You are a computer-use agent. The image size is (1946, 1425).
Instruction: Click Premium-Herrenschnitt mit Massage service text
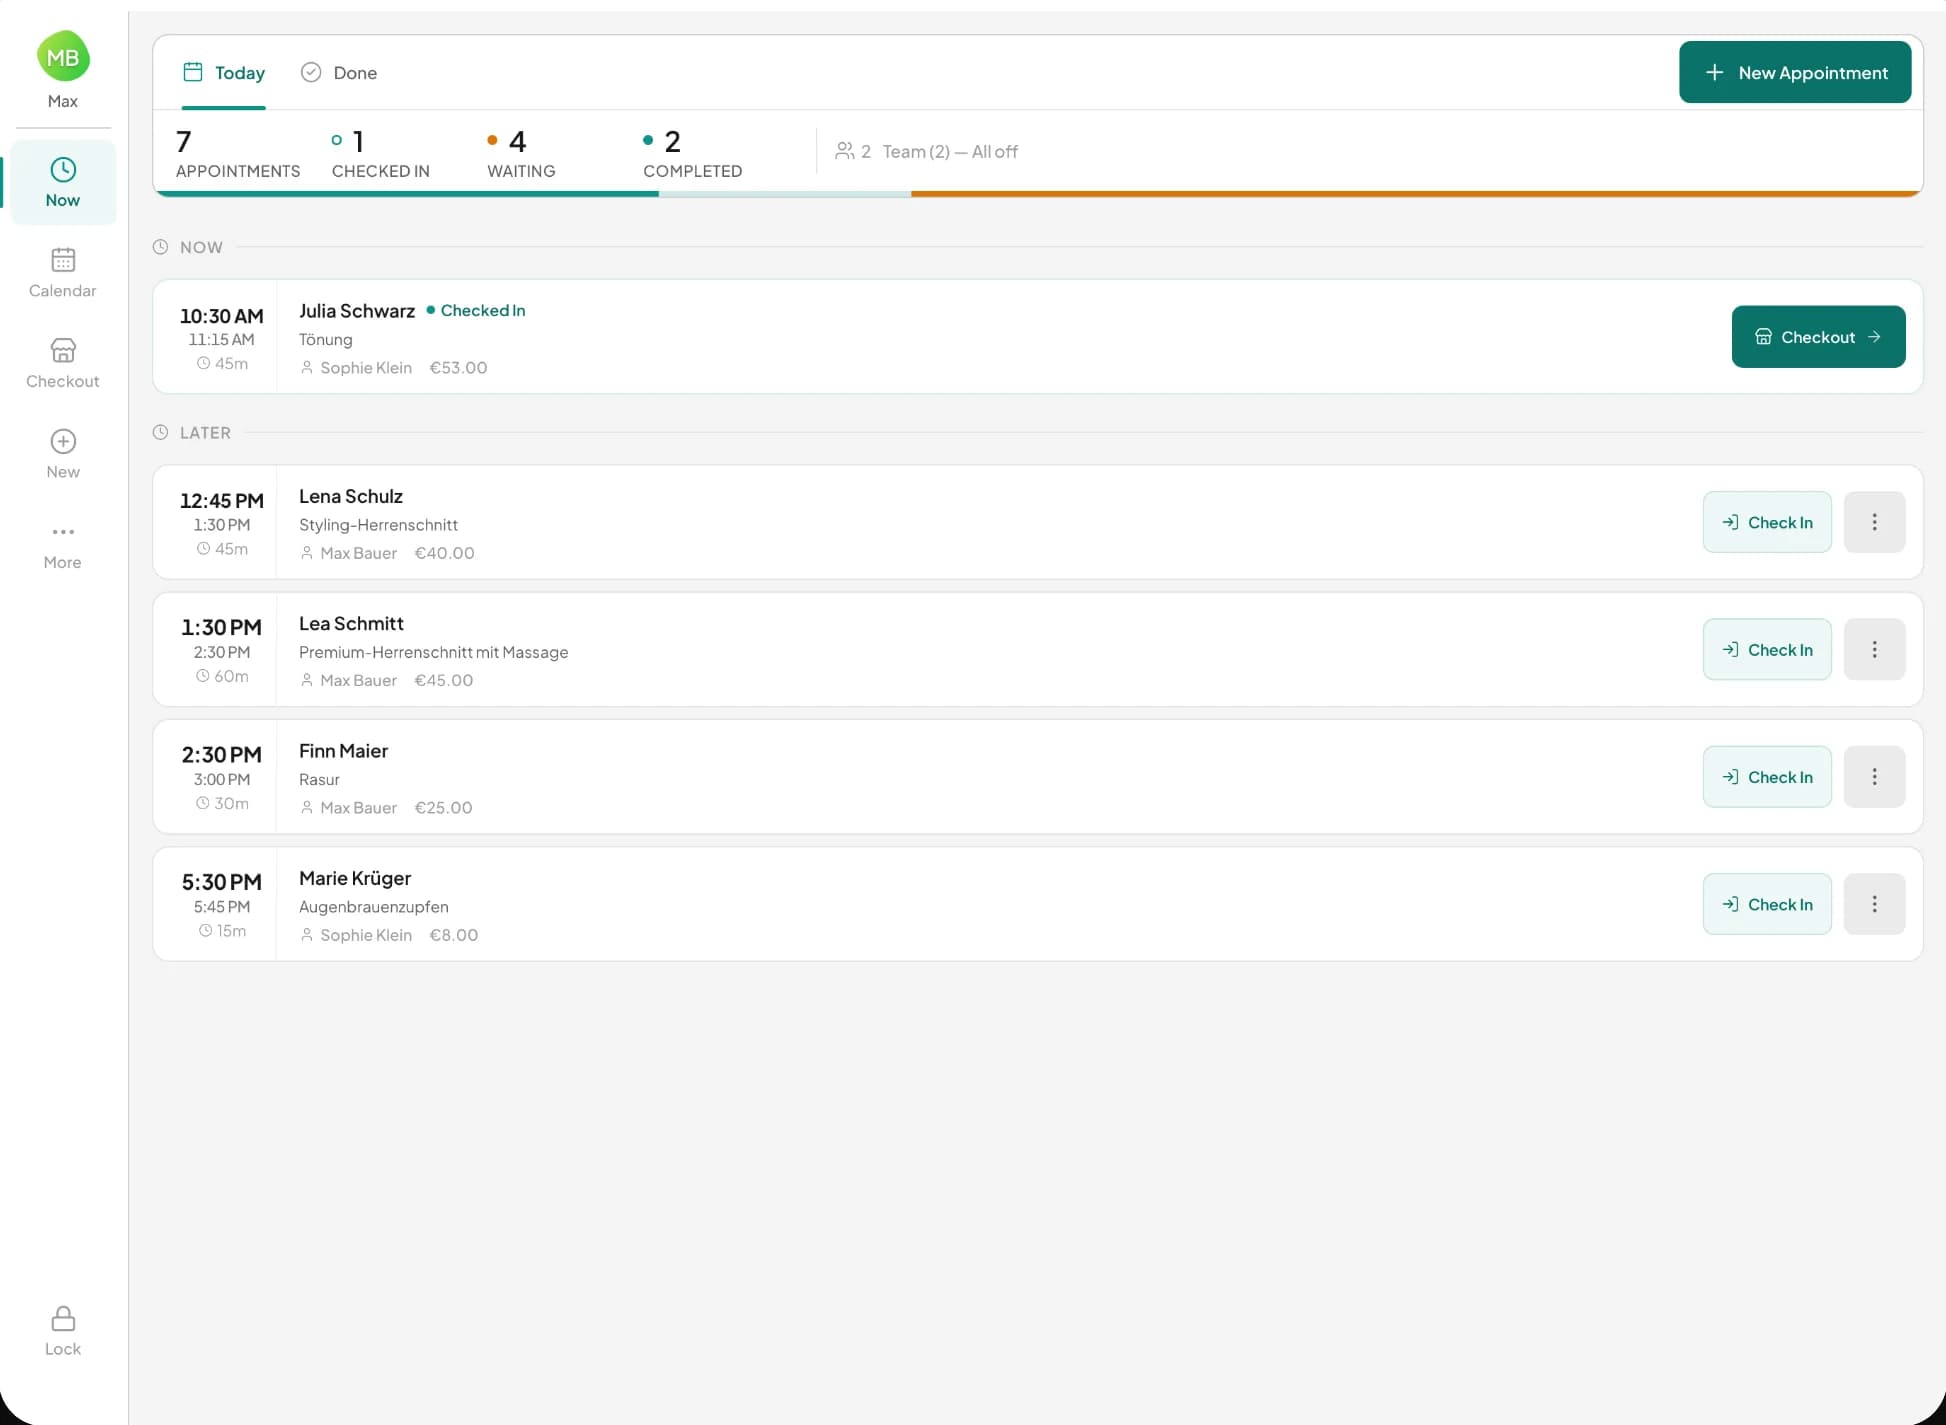(433, 652)
